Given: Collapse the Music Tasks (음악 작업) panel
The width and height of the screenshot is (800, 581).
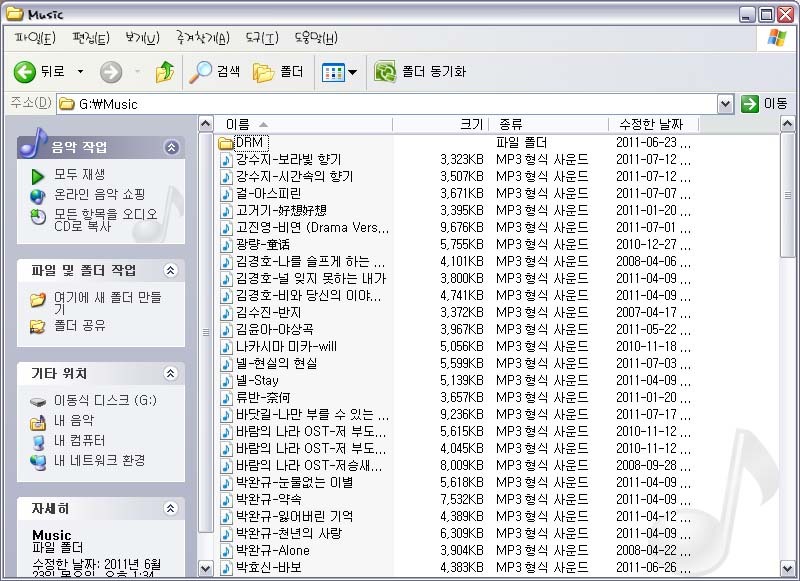Looking at the screenshot, I should [171, 148].
